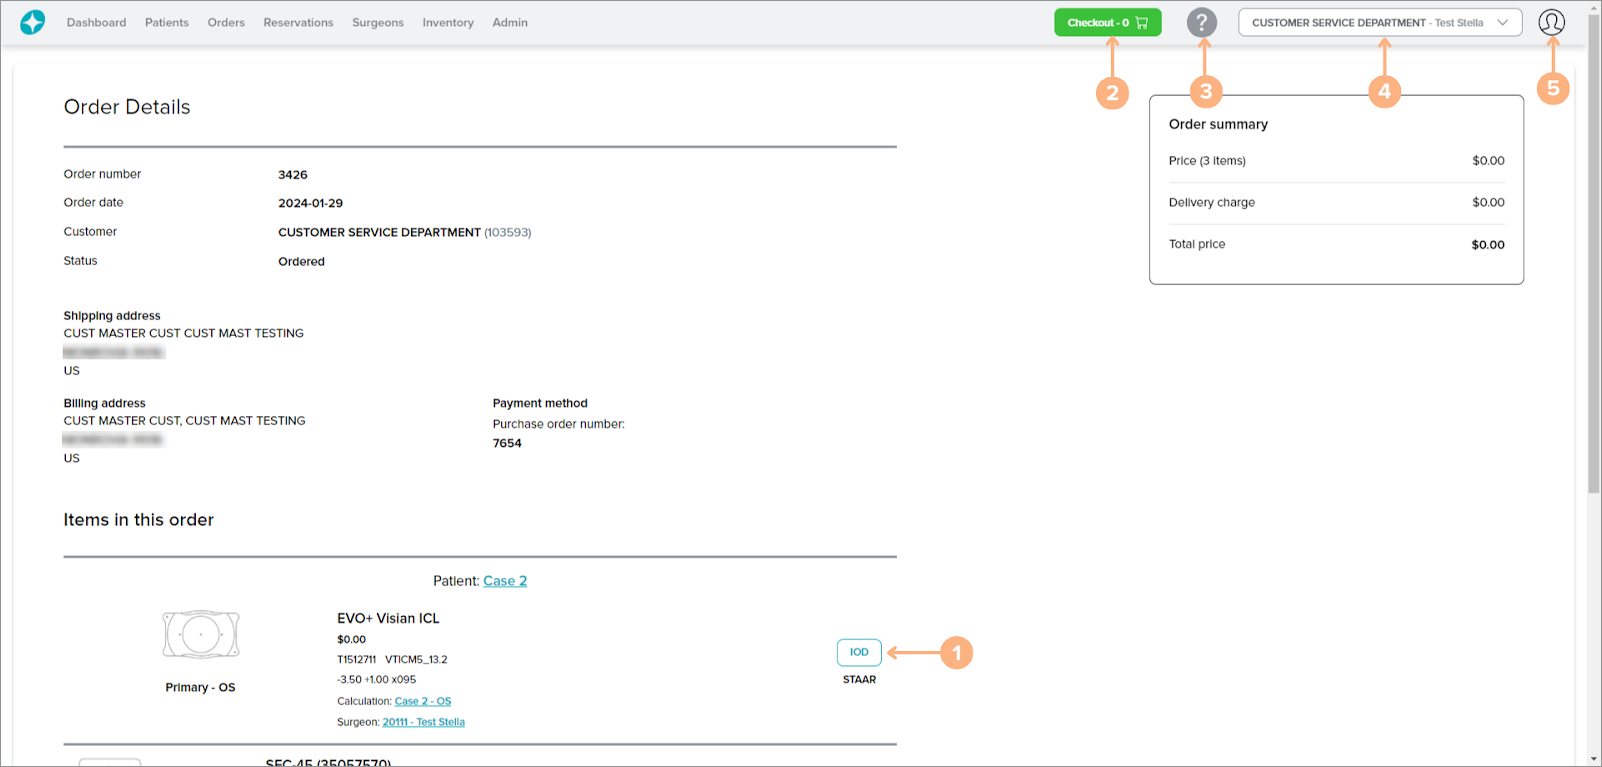Screen dimensions: 1602x767
Task: Click the app logo in the top-left corner
Action: pos(33,22)
